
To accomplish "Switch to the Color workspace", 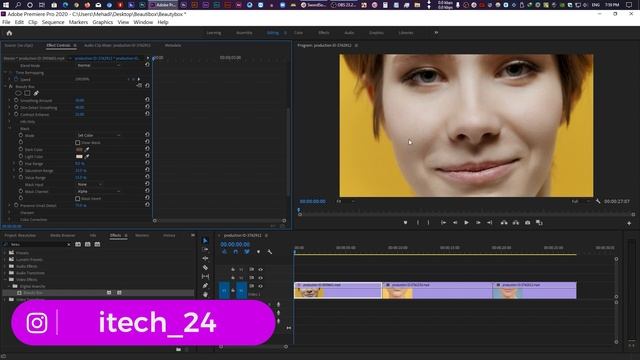I will tap(298, 33).
